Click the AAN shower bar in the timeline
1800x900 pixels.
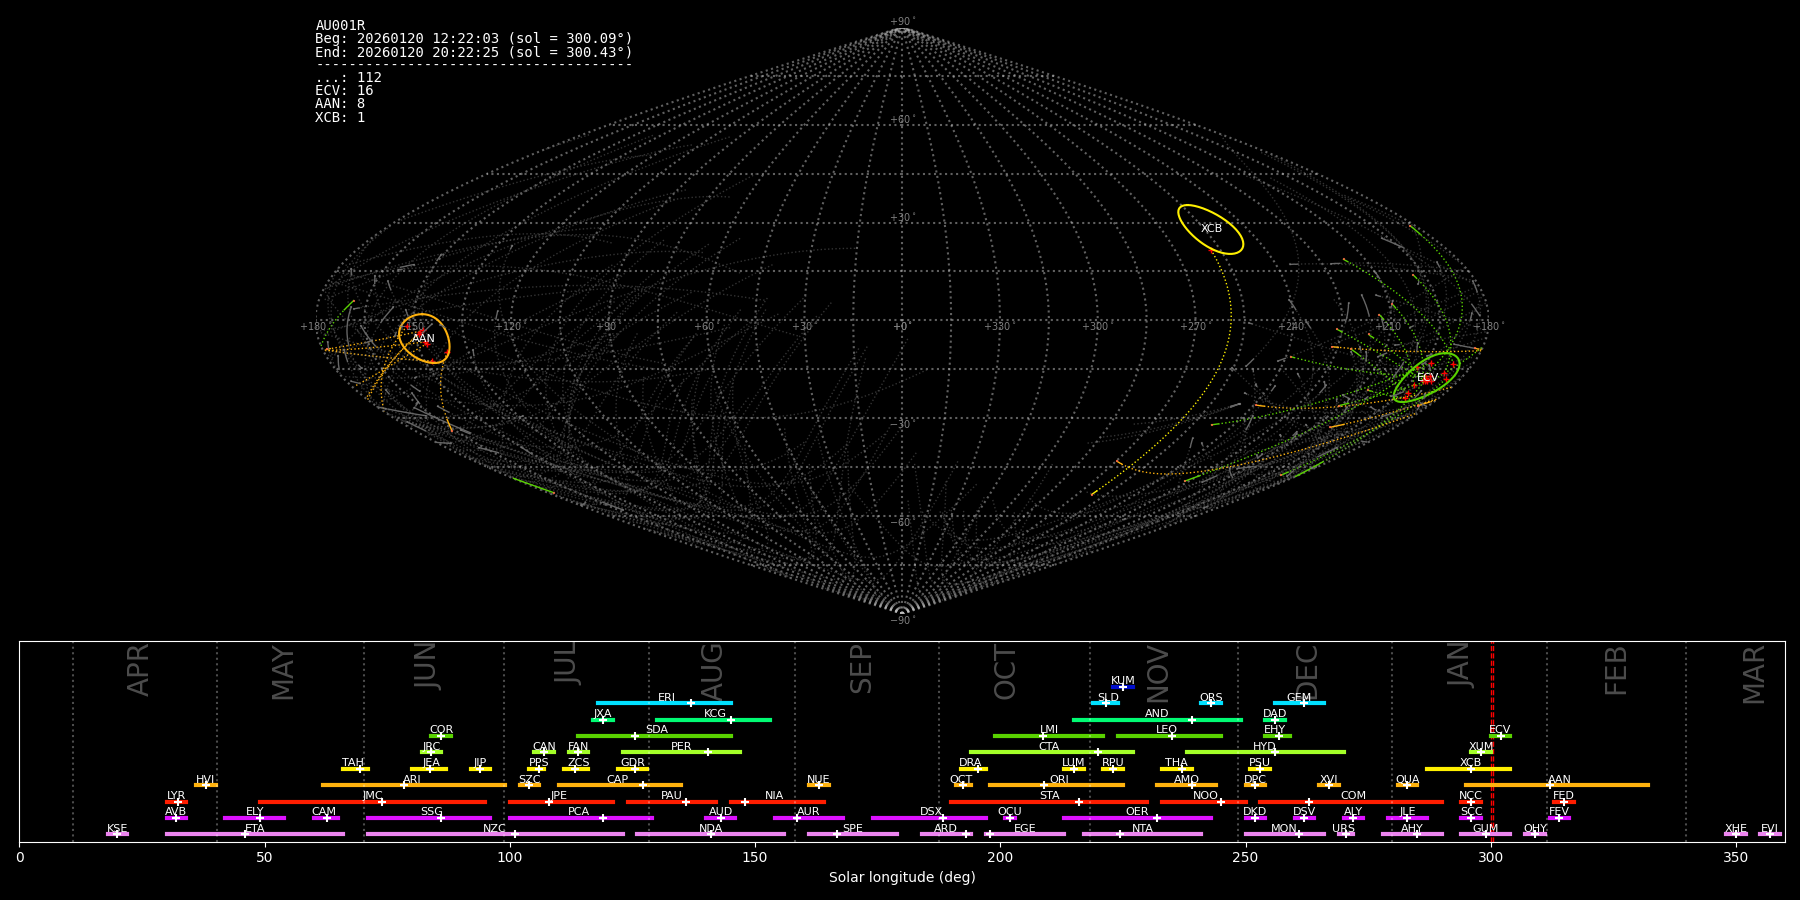tap(1557, 785)
